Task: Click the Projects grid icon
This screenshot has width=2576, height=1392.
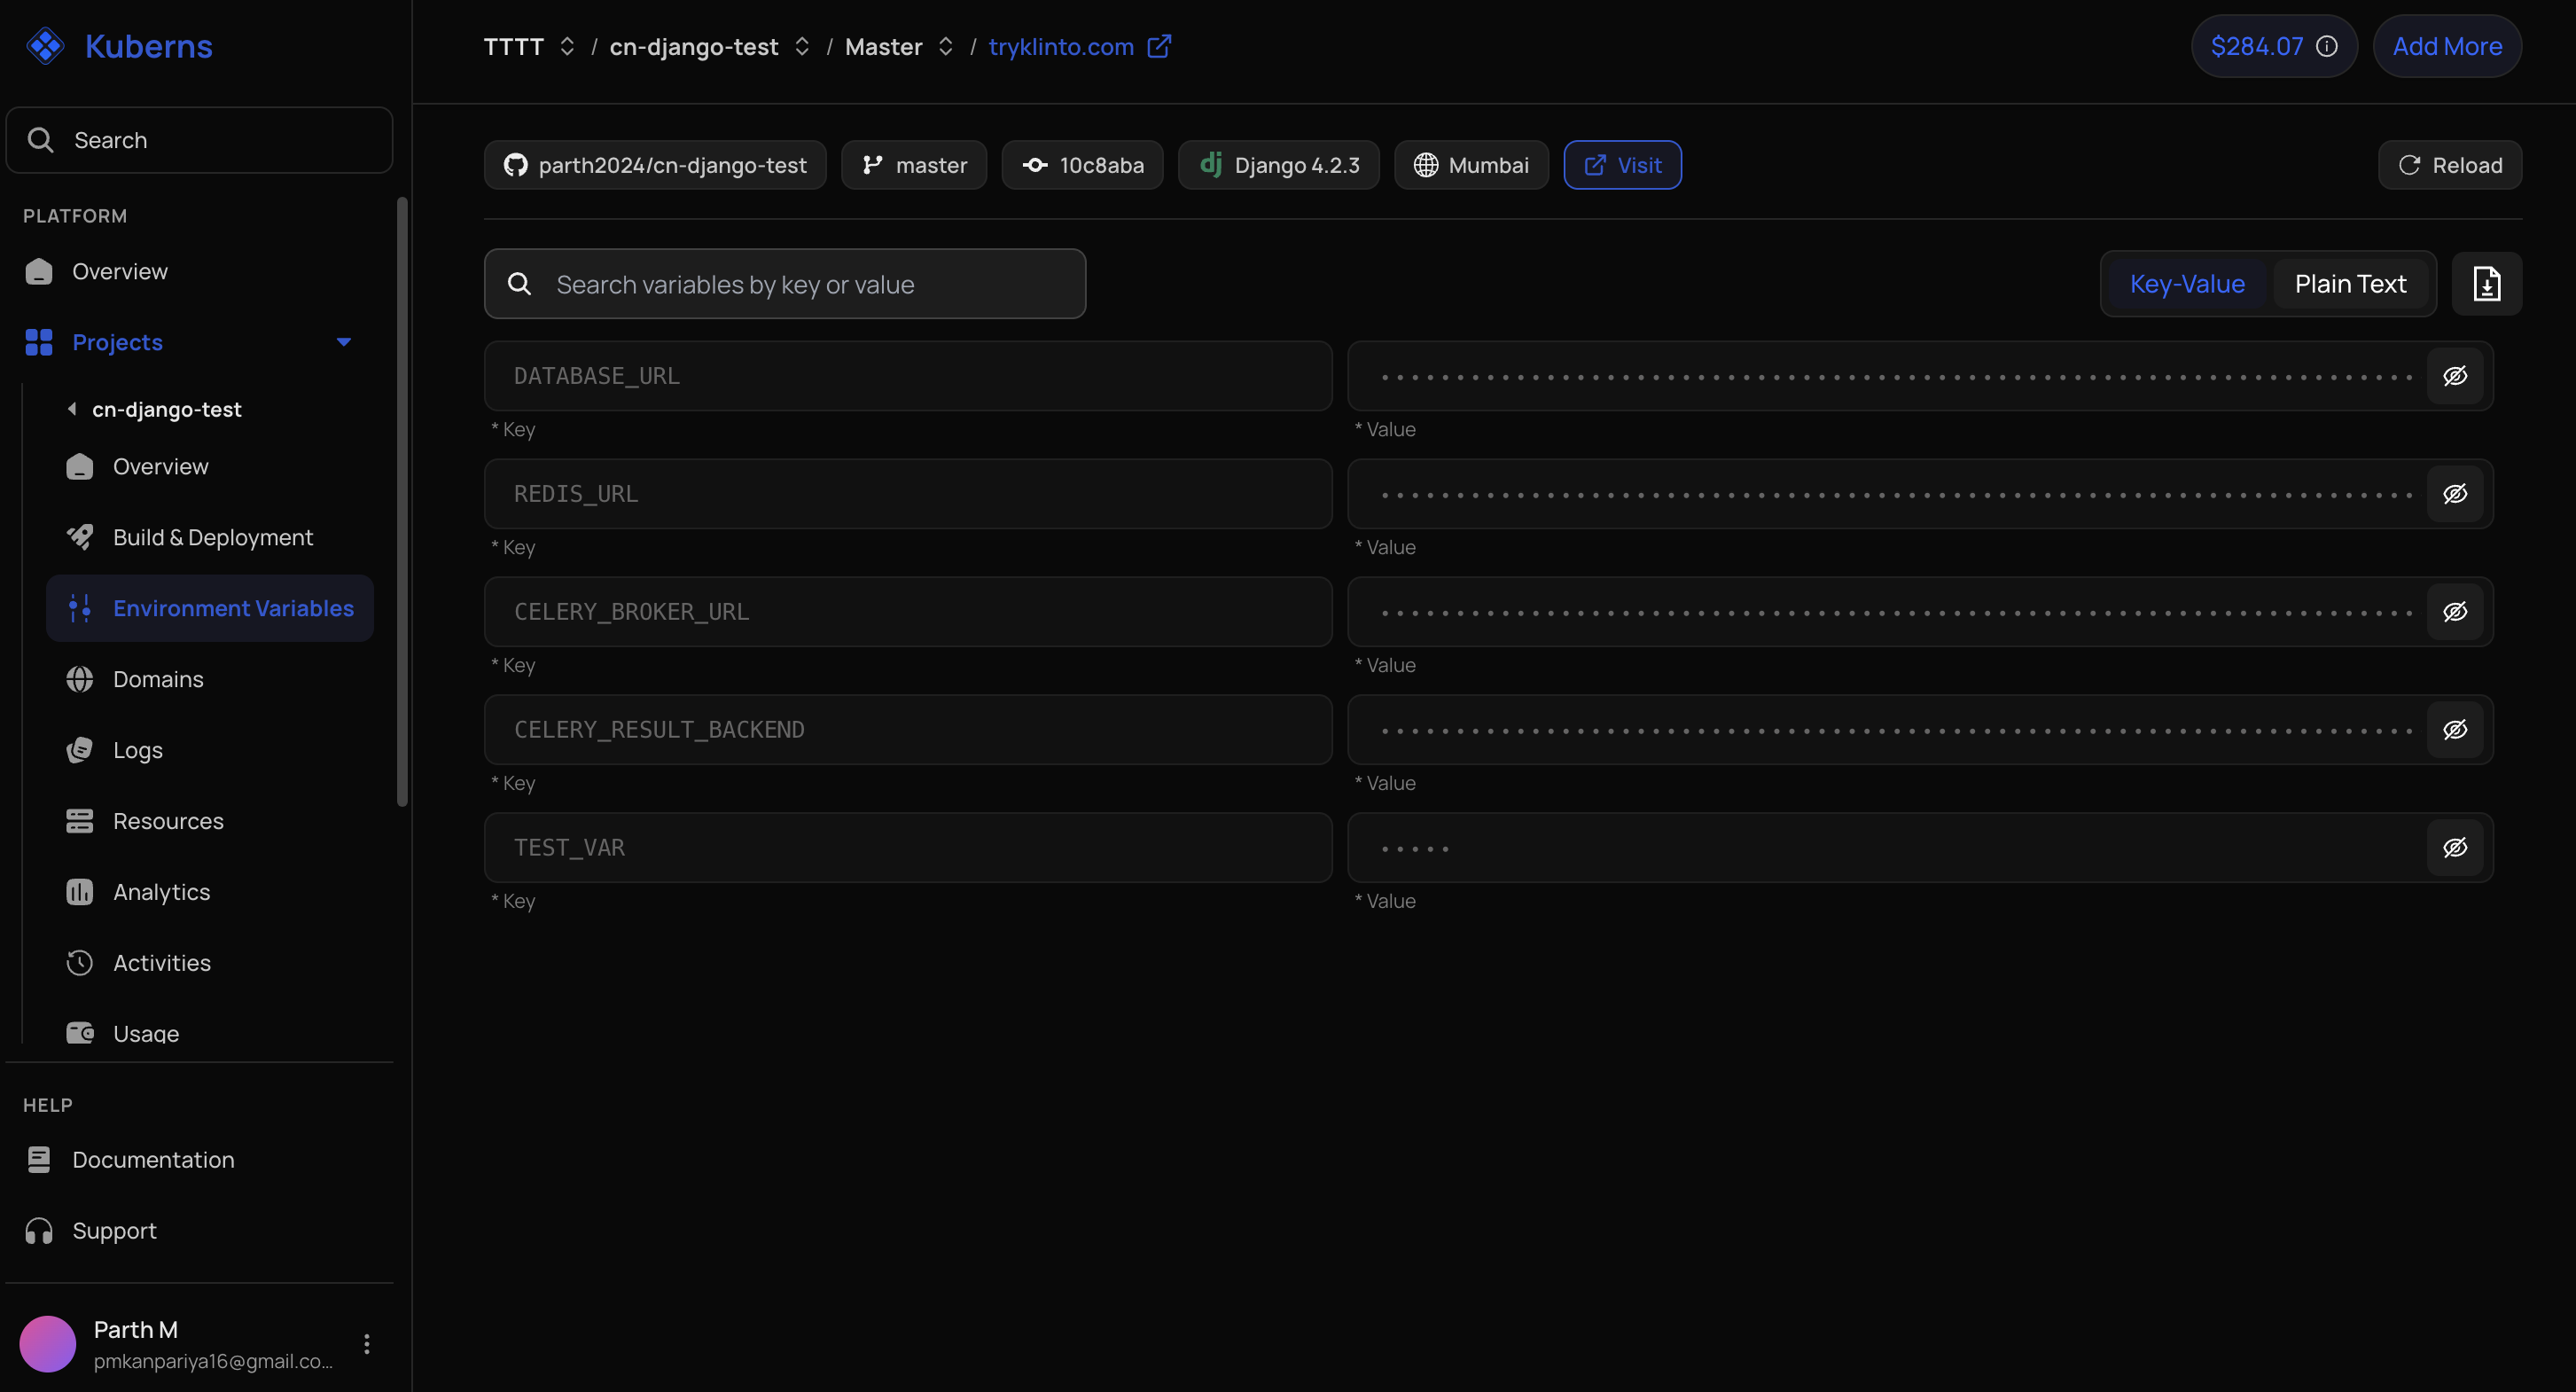Action: point(39,342)
